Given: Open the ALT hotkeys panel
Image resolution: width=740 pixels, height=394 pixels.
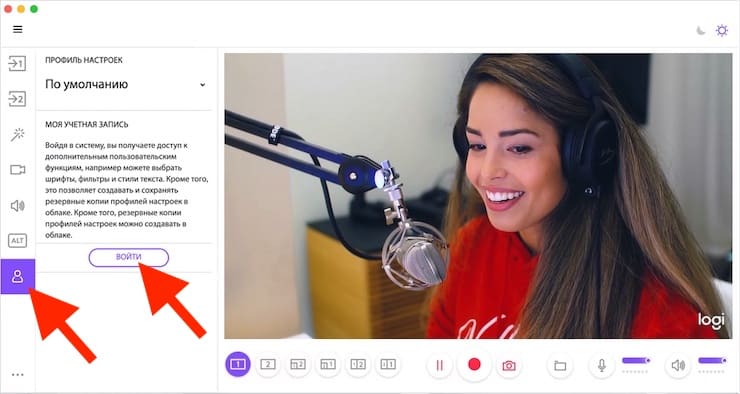Looking at the screenshot, I should 17,241.
